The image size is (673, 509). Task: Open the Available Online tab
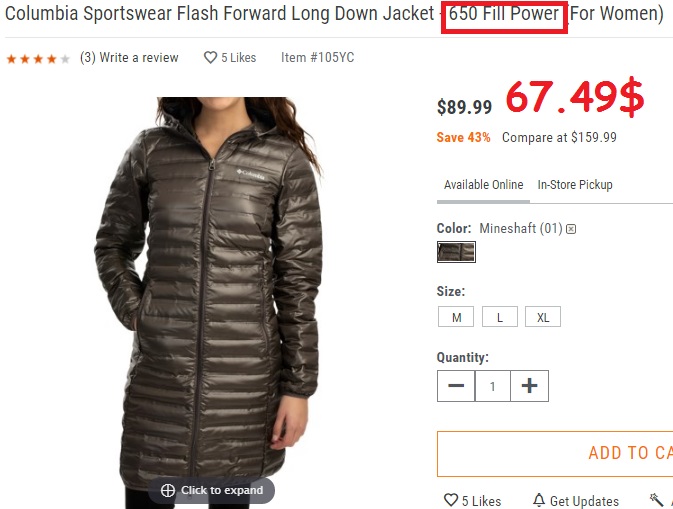tap(483, 185)
